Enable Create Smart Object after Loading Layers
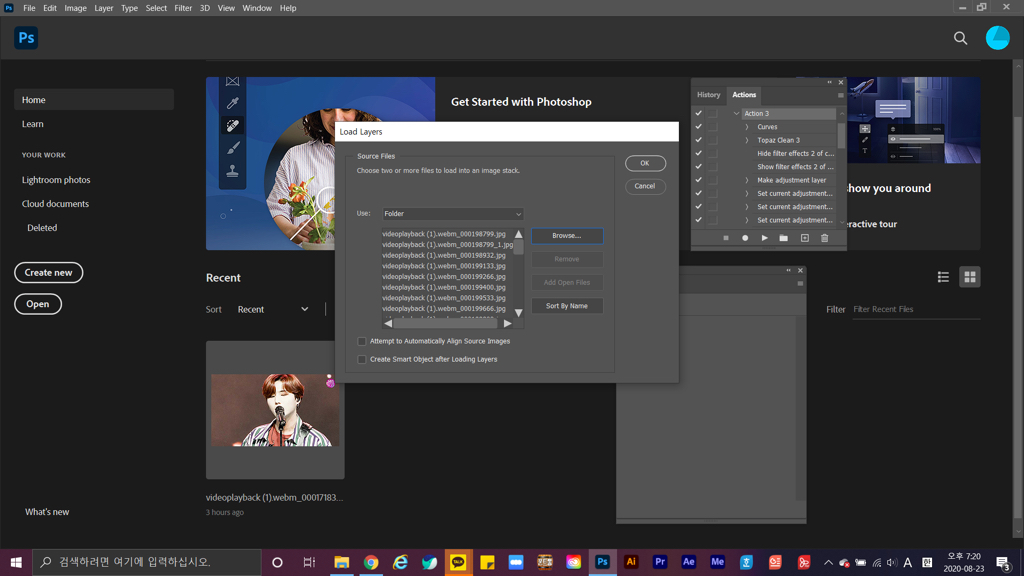1024x576 pixels. click(362, 359)
